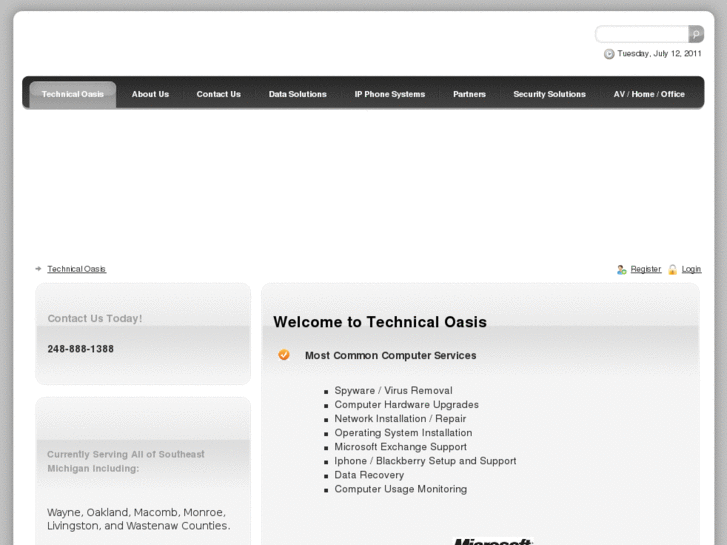Viewport: 727px width, 545px height.
Task: Open the About Us menu item
Action: (x=150, y=94)
